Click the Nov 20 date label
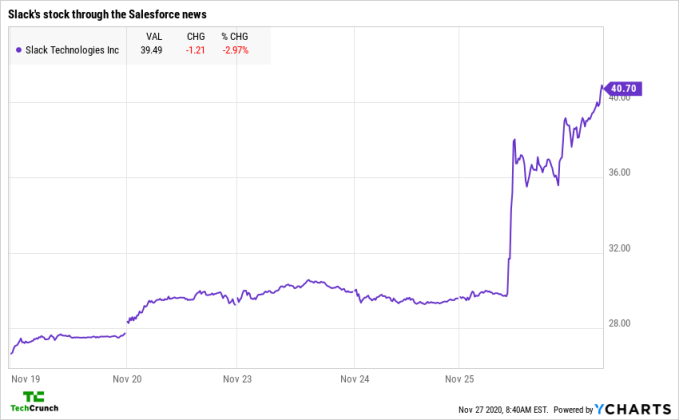Image resolution: width=679 pixels, height=420 pixels. coord(125,379)
